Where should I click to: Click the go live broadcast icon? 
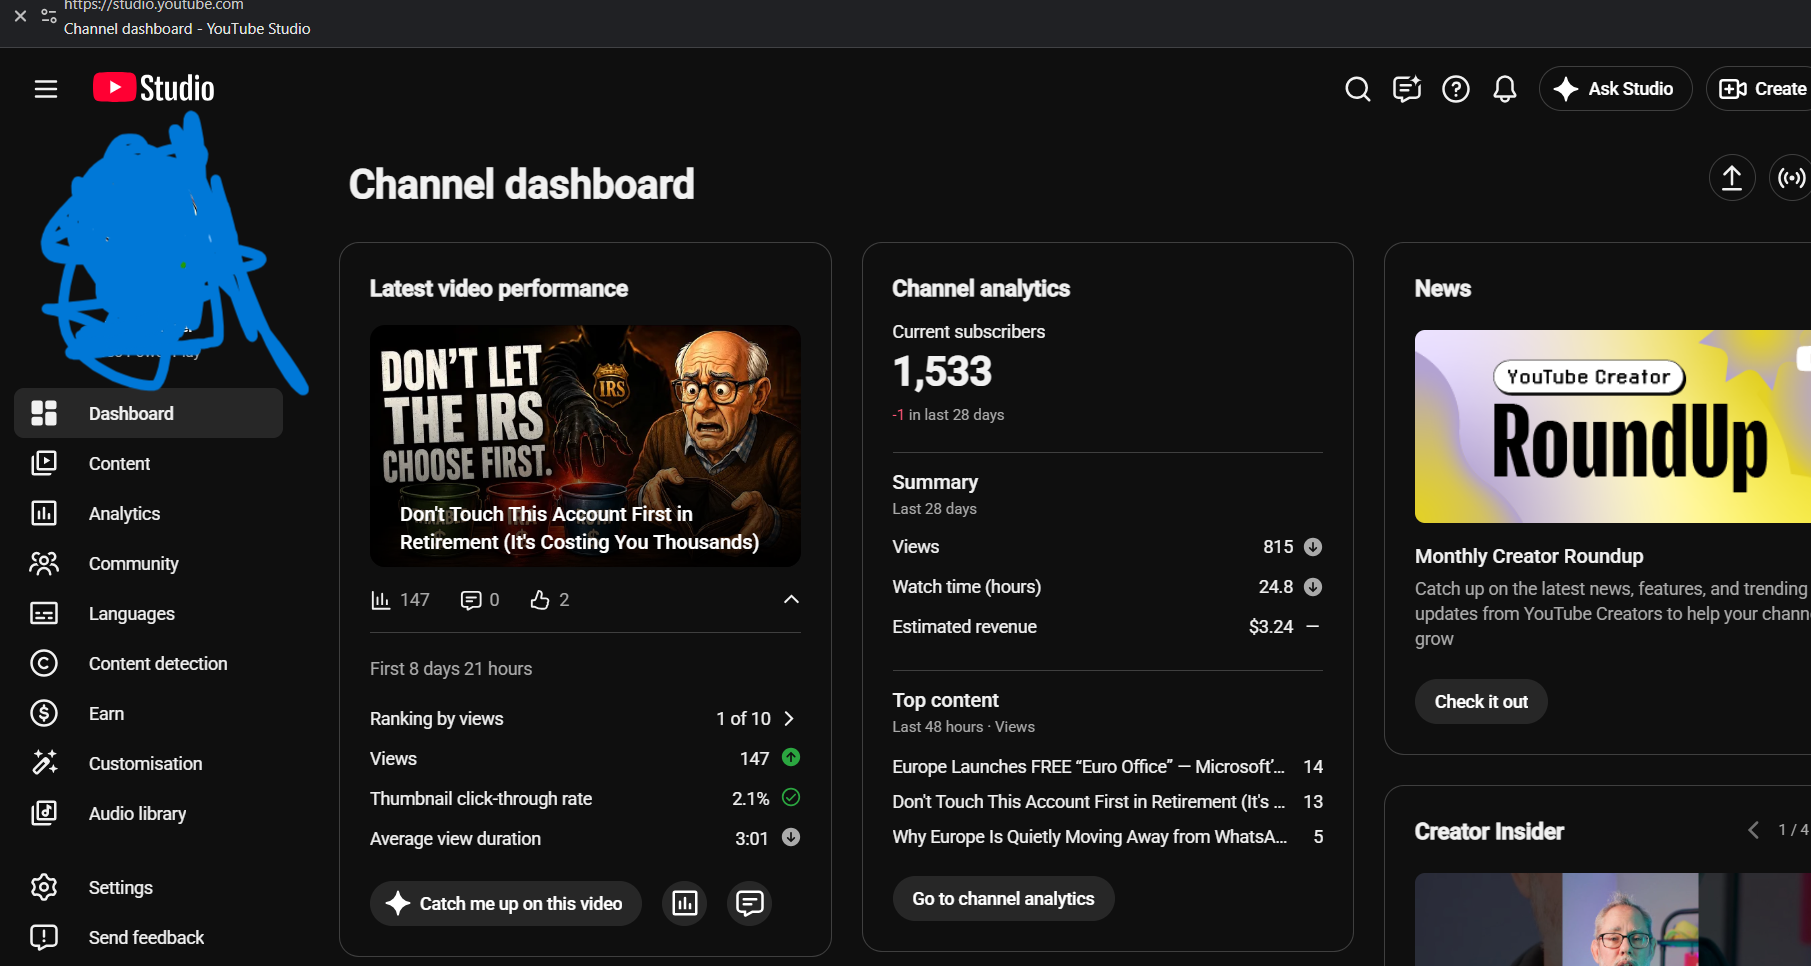click(x=1791, y=178)
